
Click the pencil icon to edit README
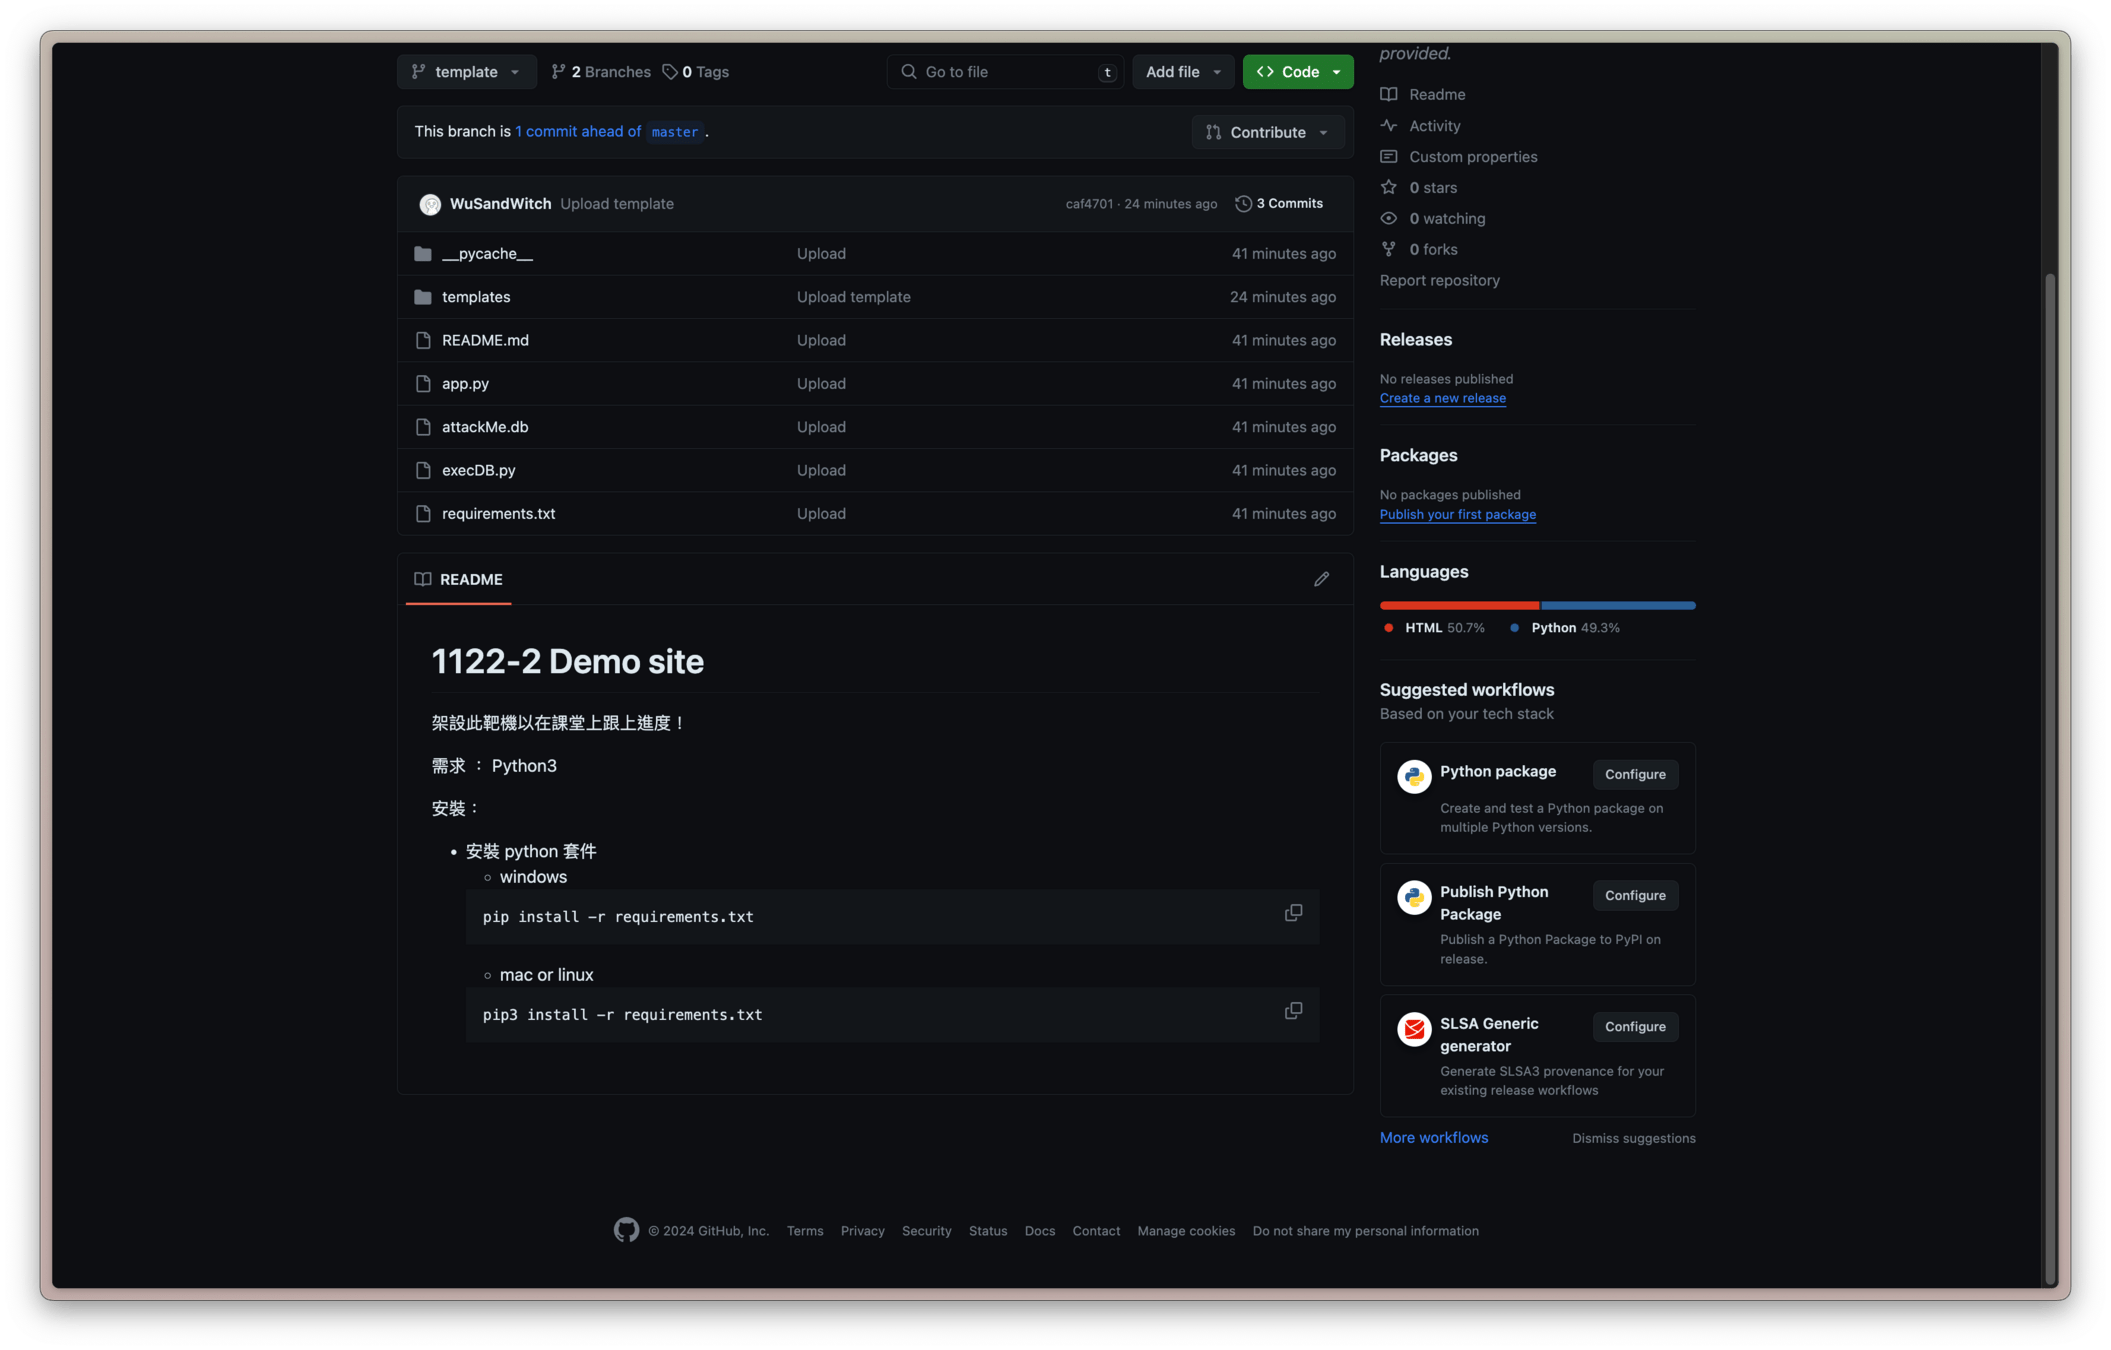pos(1321,579)
